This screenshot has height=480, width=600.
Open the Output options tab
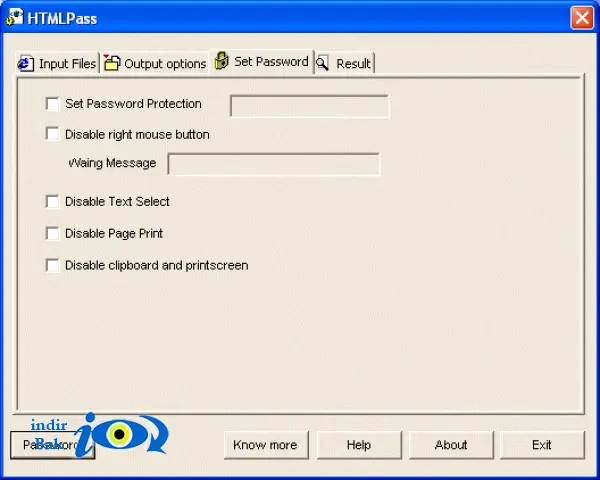(155, 63)
